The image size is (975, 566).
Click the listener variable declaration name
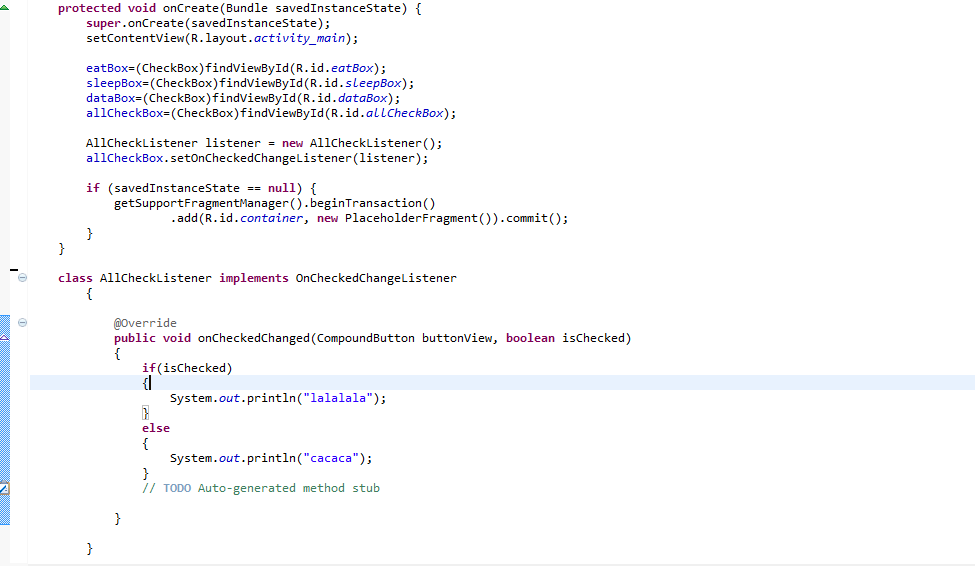tap(233, 144)
